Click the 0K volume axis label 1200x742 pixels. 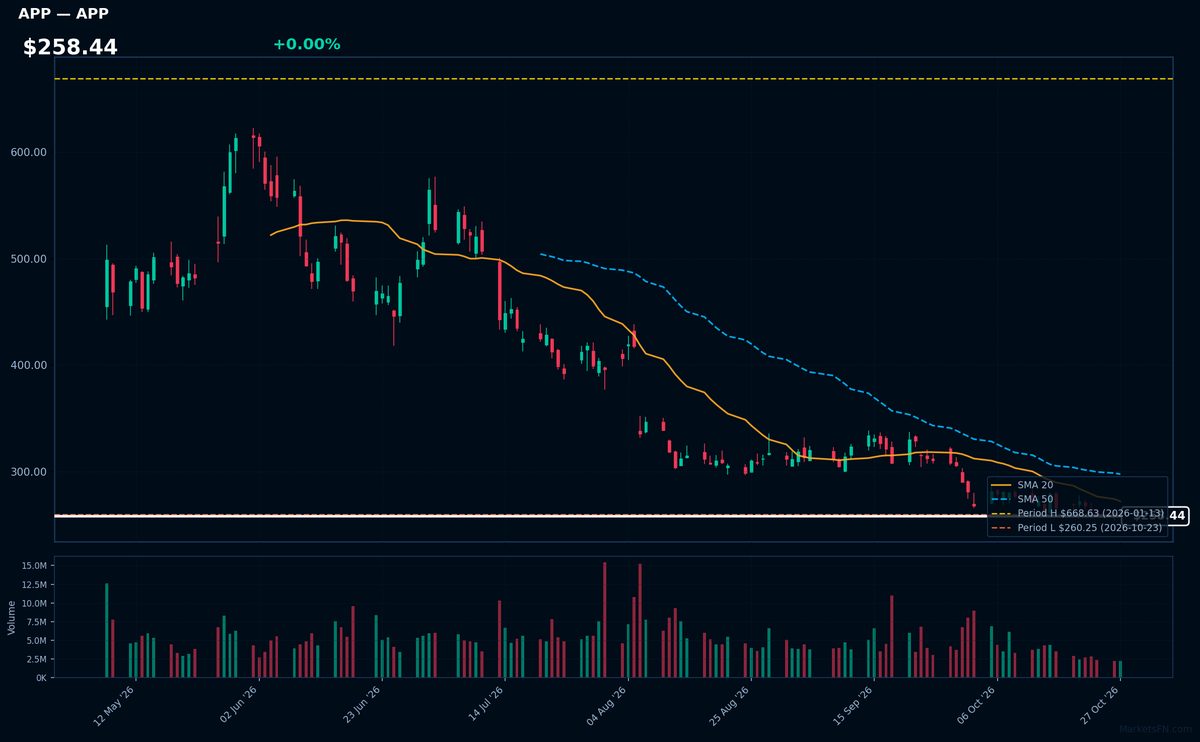[41, 678]
